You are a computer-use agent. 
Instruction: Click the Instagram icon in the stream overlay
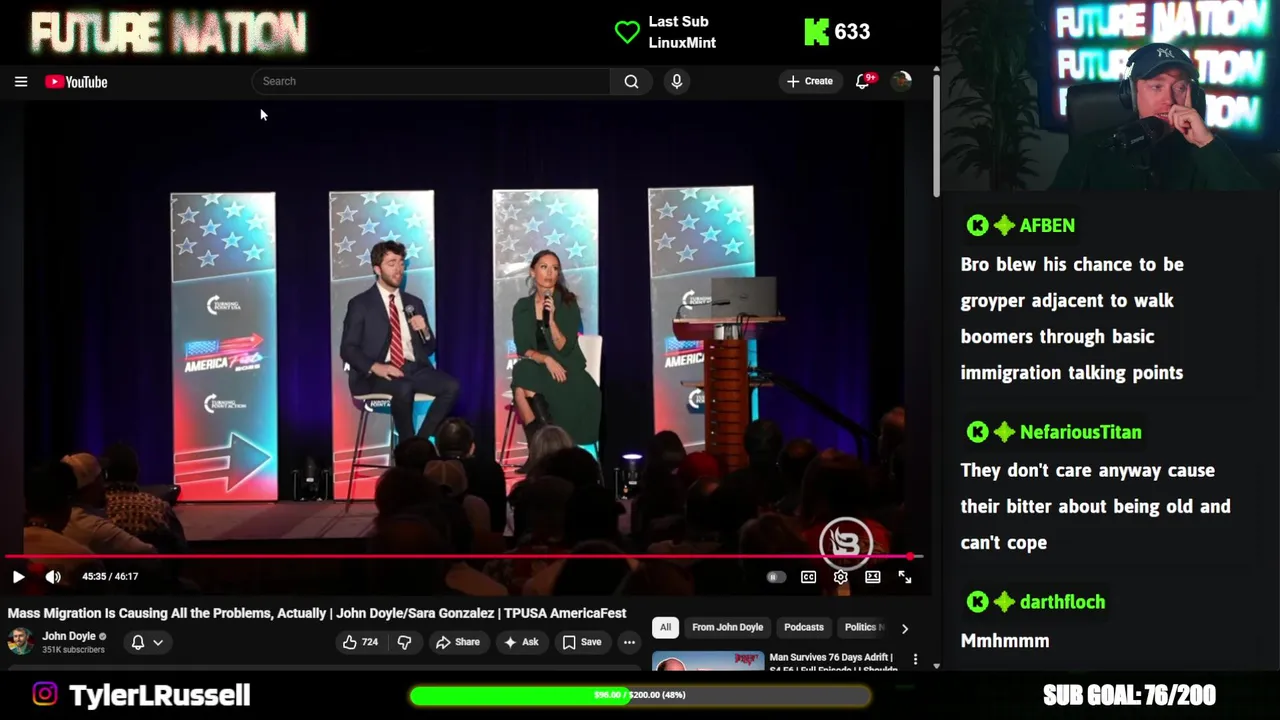[x=45, y=694]
